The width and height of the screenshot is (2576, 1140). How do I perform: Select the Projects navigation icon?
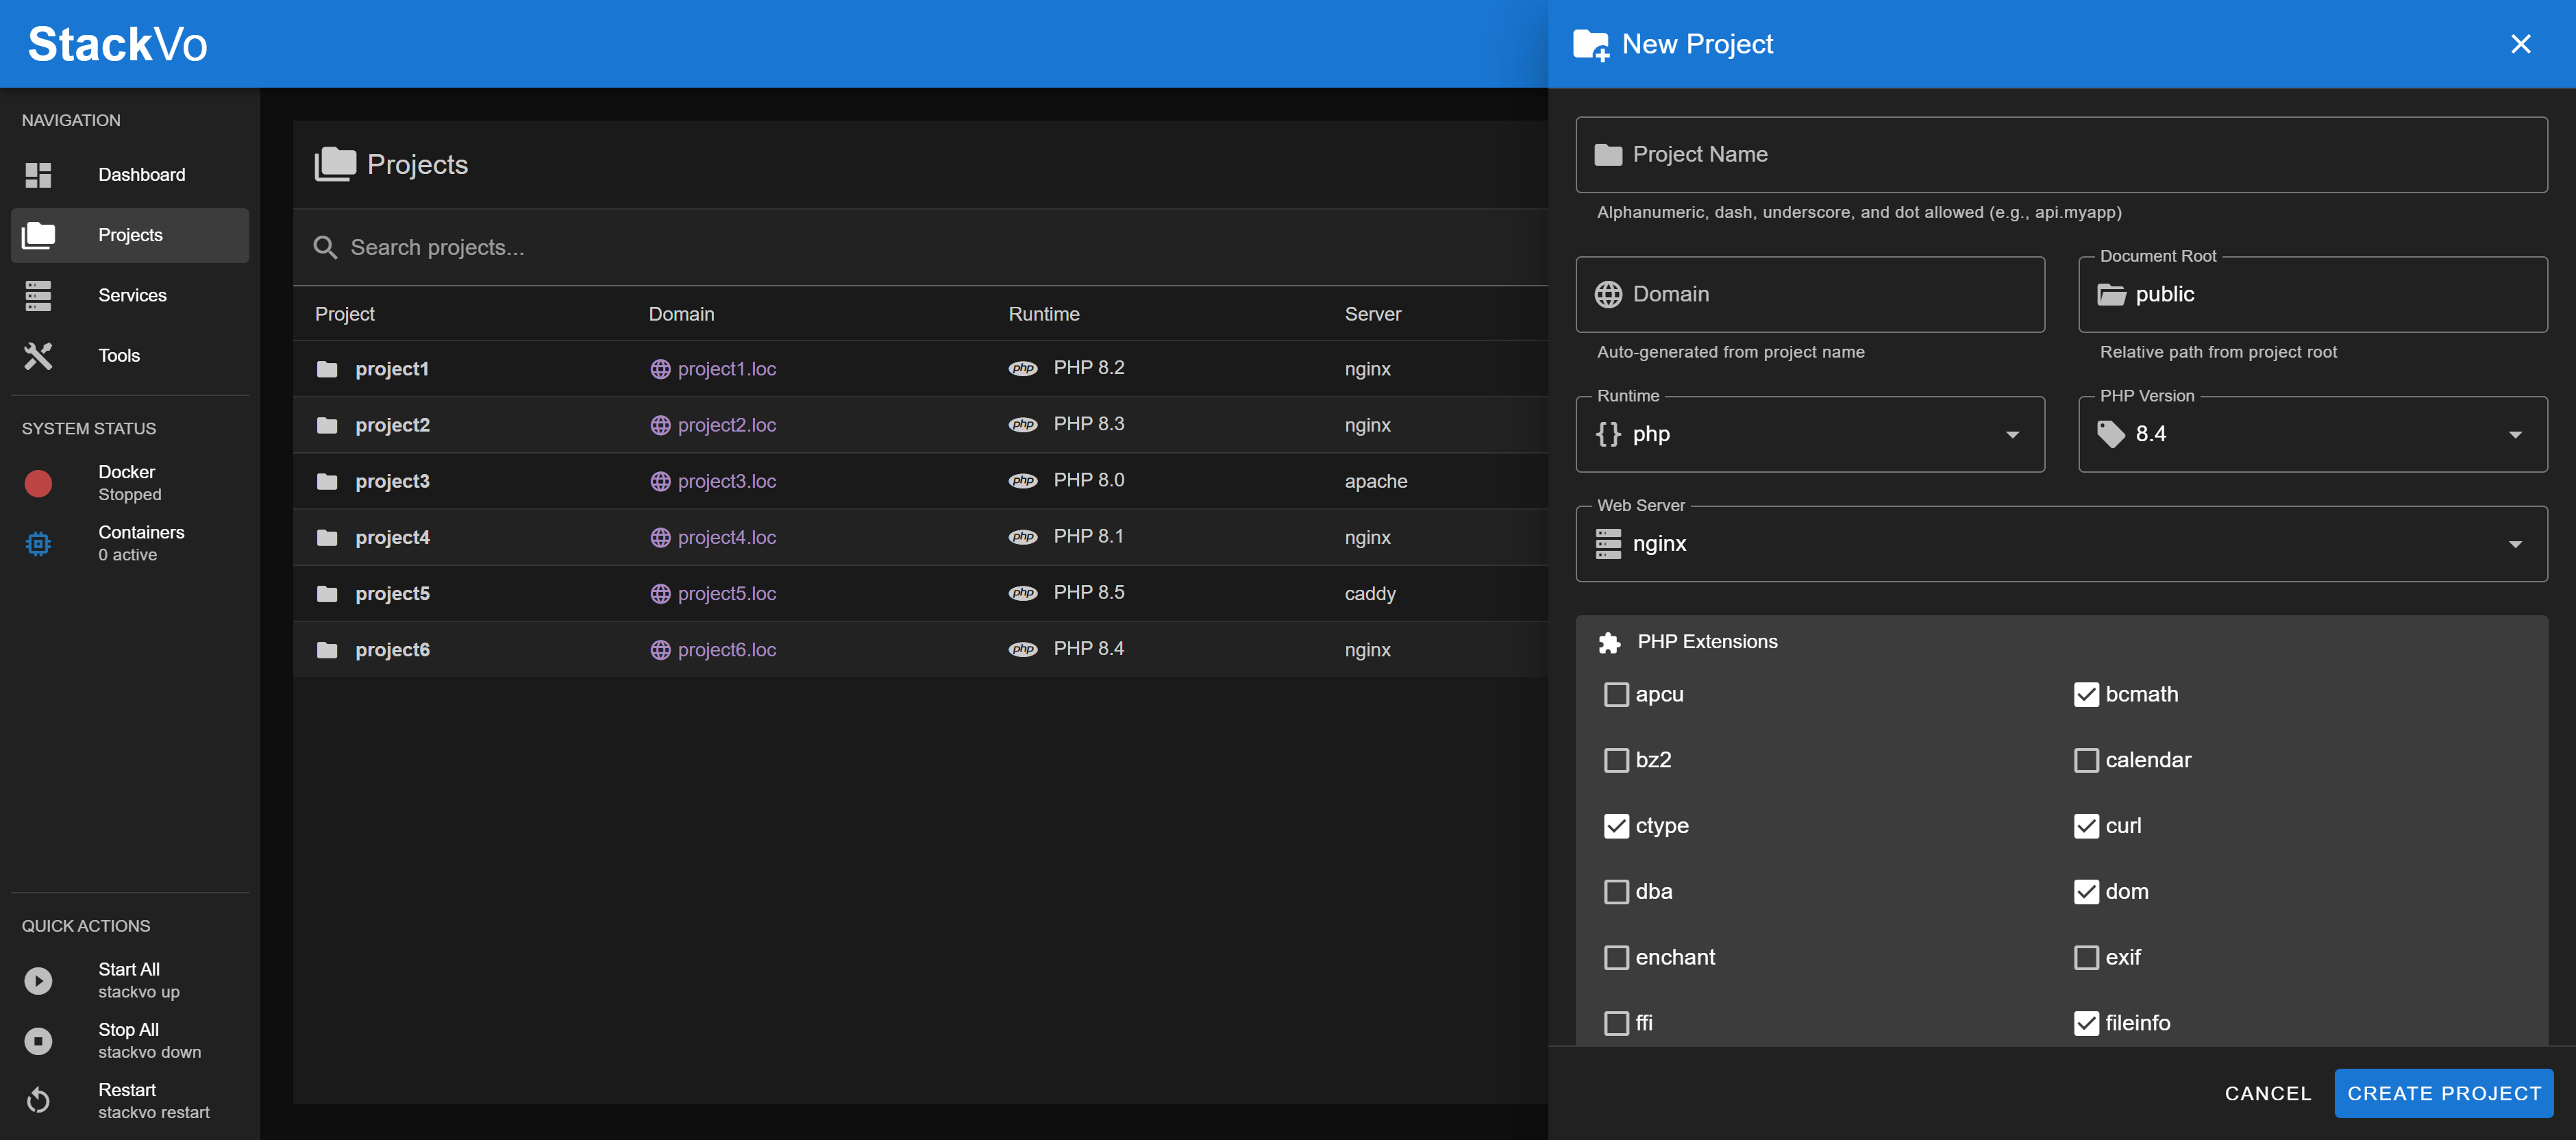[x=38, y=235]
